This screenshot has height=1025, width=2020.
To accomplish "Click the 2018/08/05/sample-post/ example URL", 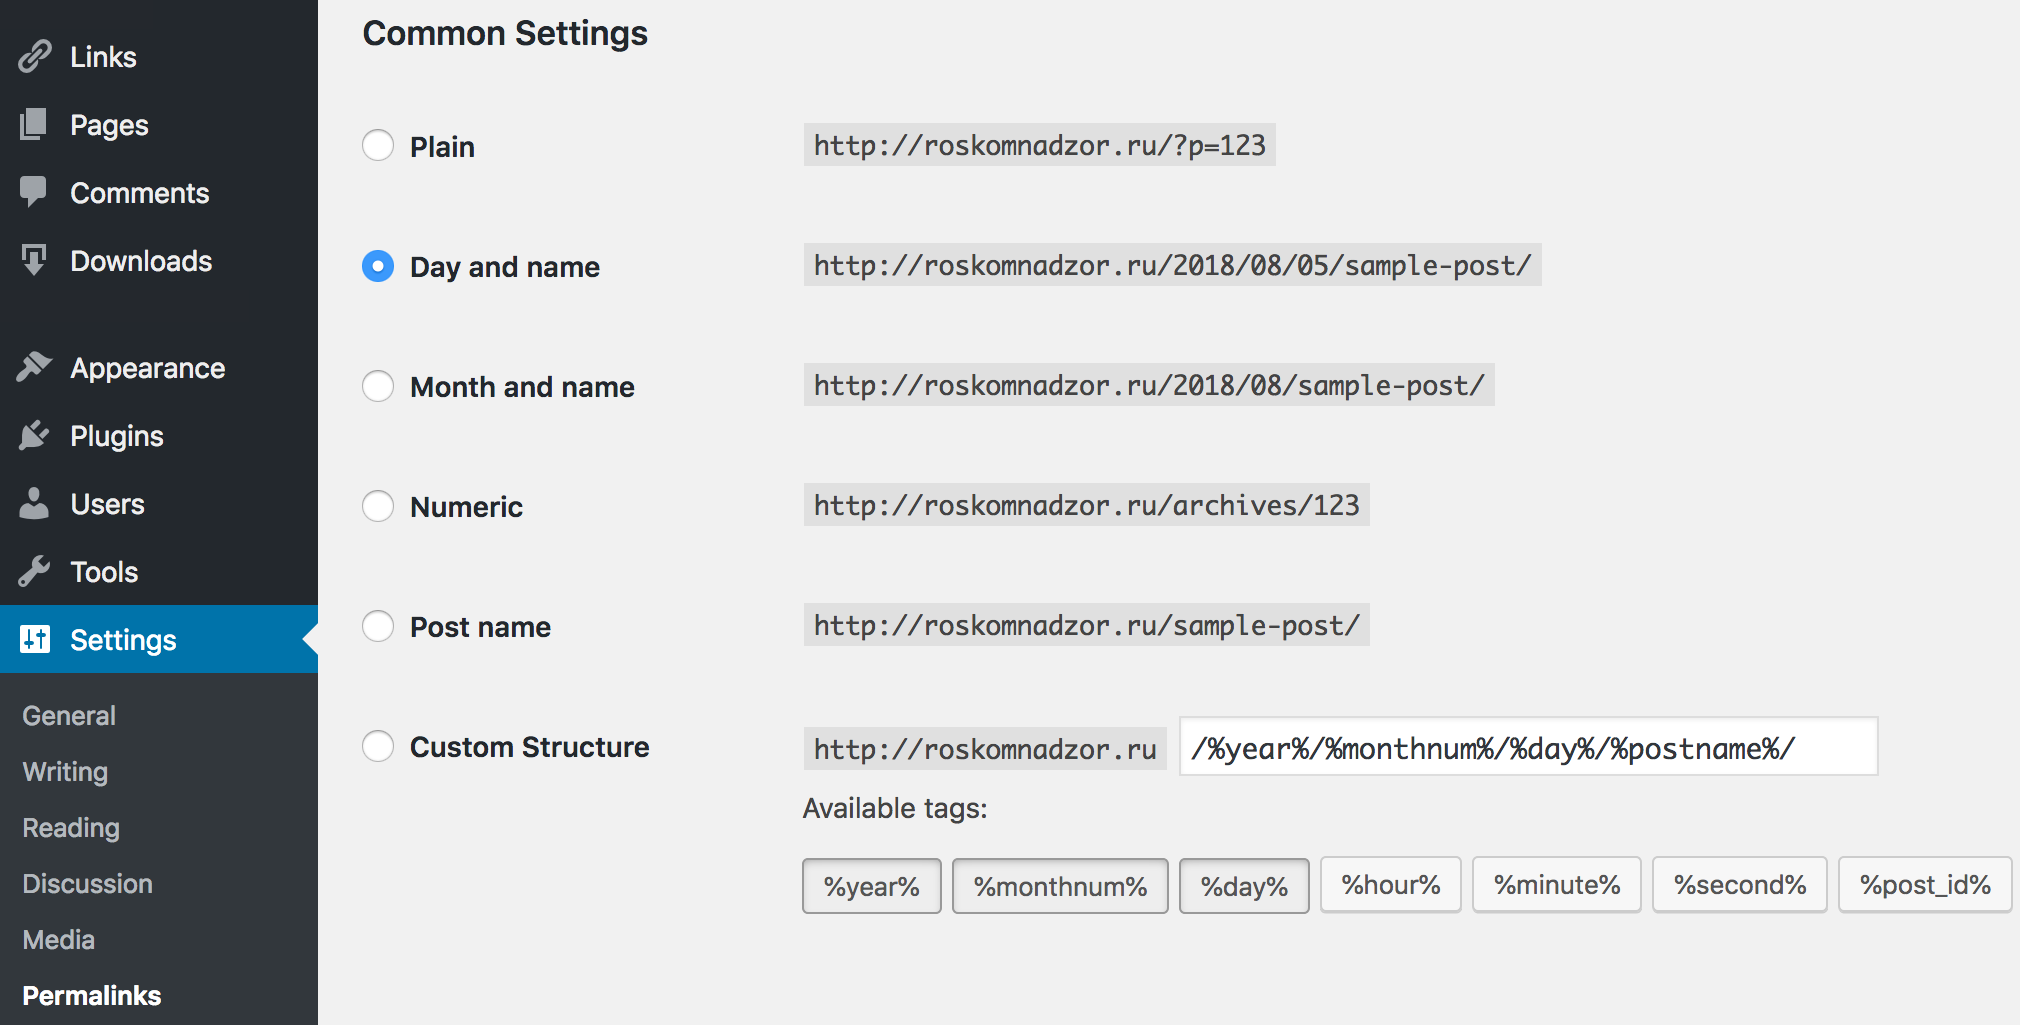I will pyautogui.click(x=1172, y=265).
